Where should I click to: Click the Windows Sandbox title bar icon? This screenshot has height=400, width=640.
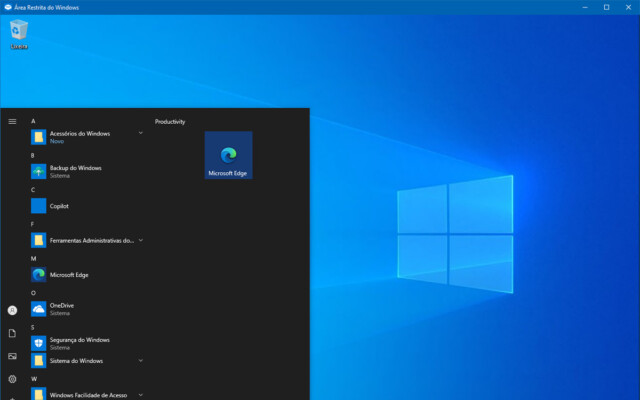coord(8,7)
